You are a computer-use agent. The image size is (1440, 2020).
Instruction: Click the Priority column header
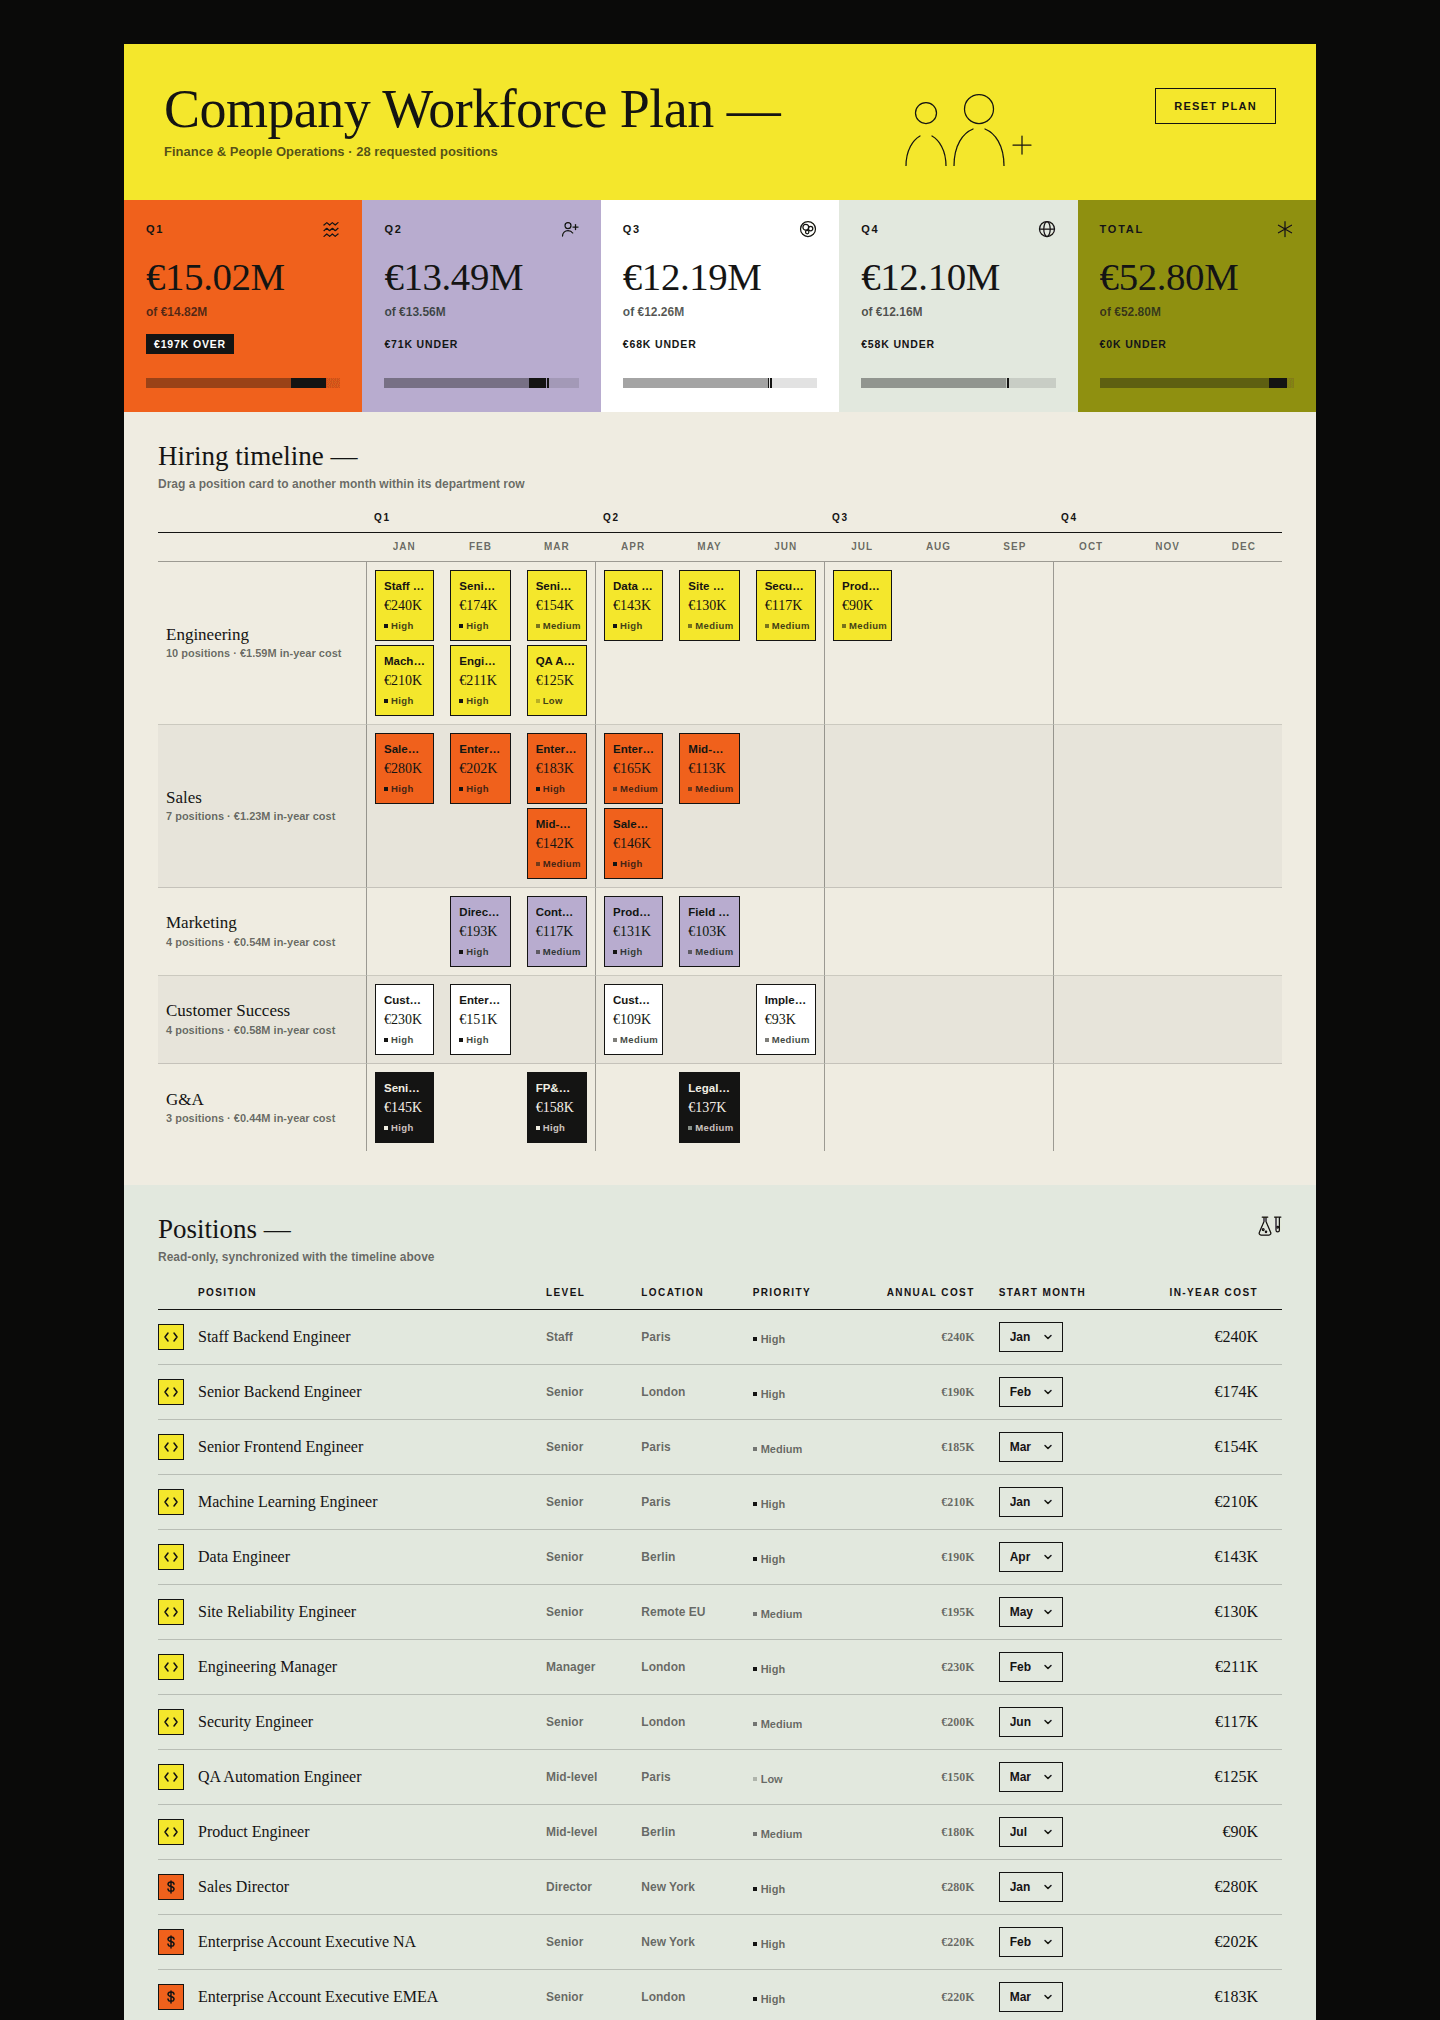point(781,1292)
